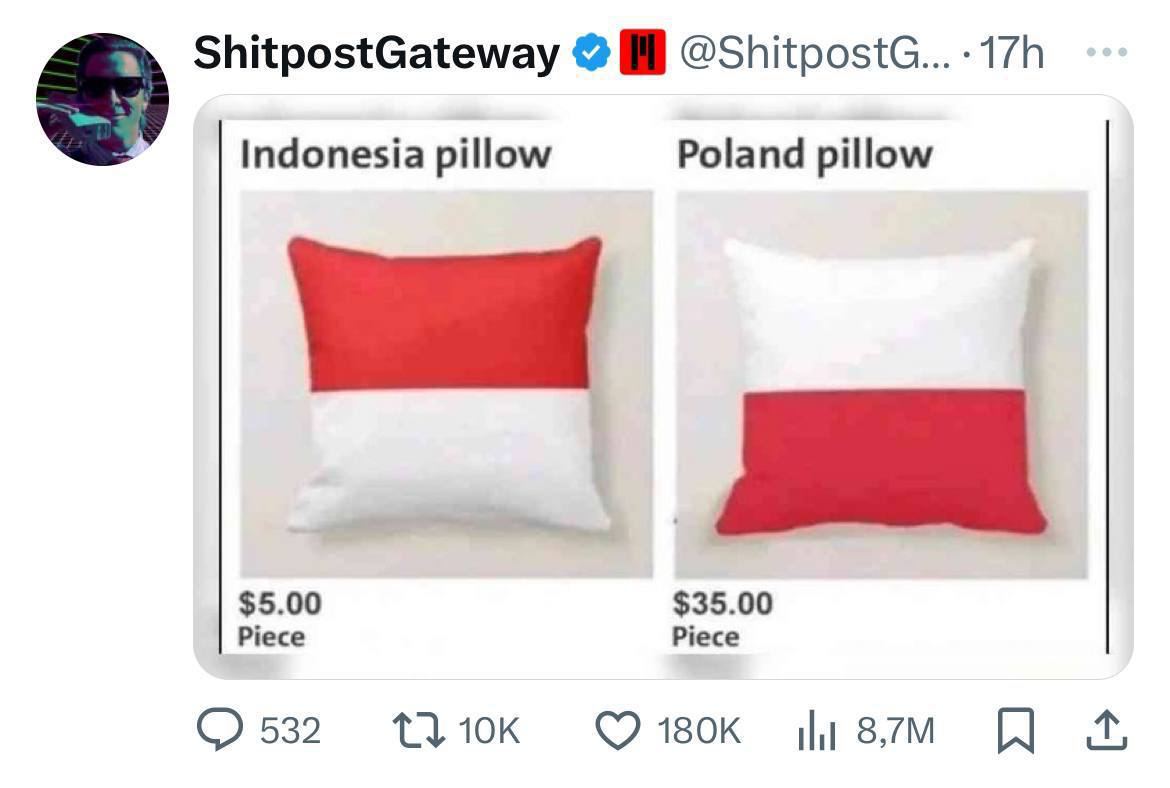
Task: Click the $35.00 price text
Action: point(722,604)
